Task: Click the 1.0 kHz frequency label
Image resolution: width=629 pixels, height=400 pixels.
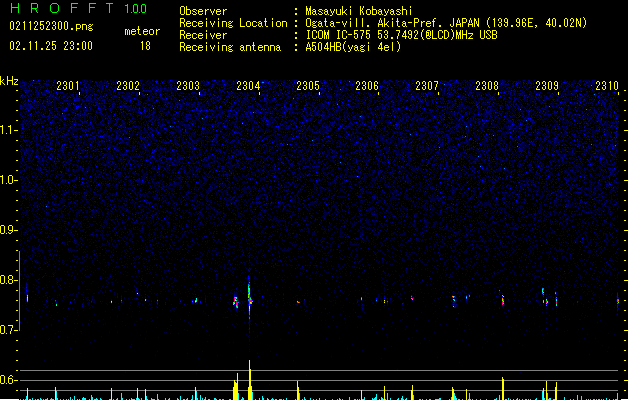Action: (x=7, y=180)
